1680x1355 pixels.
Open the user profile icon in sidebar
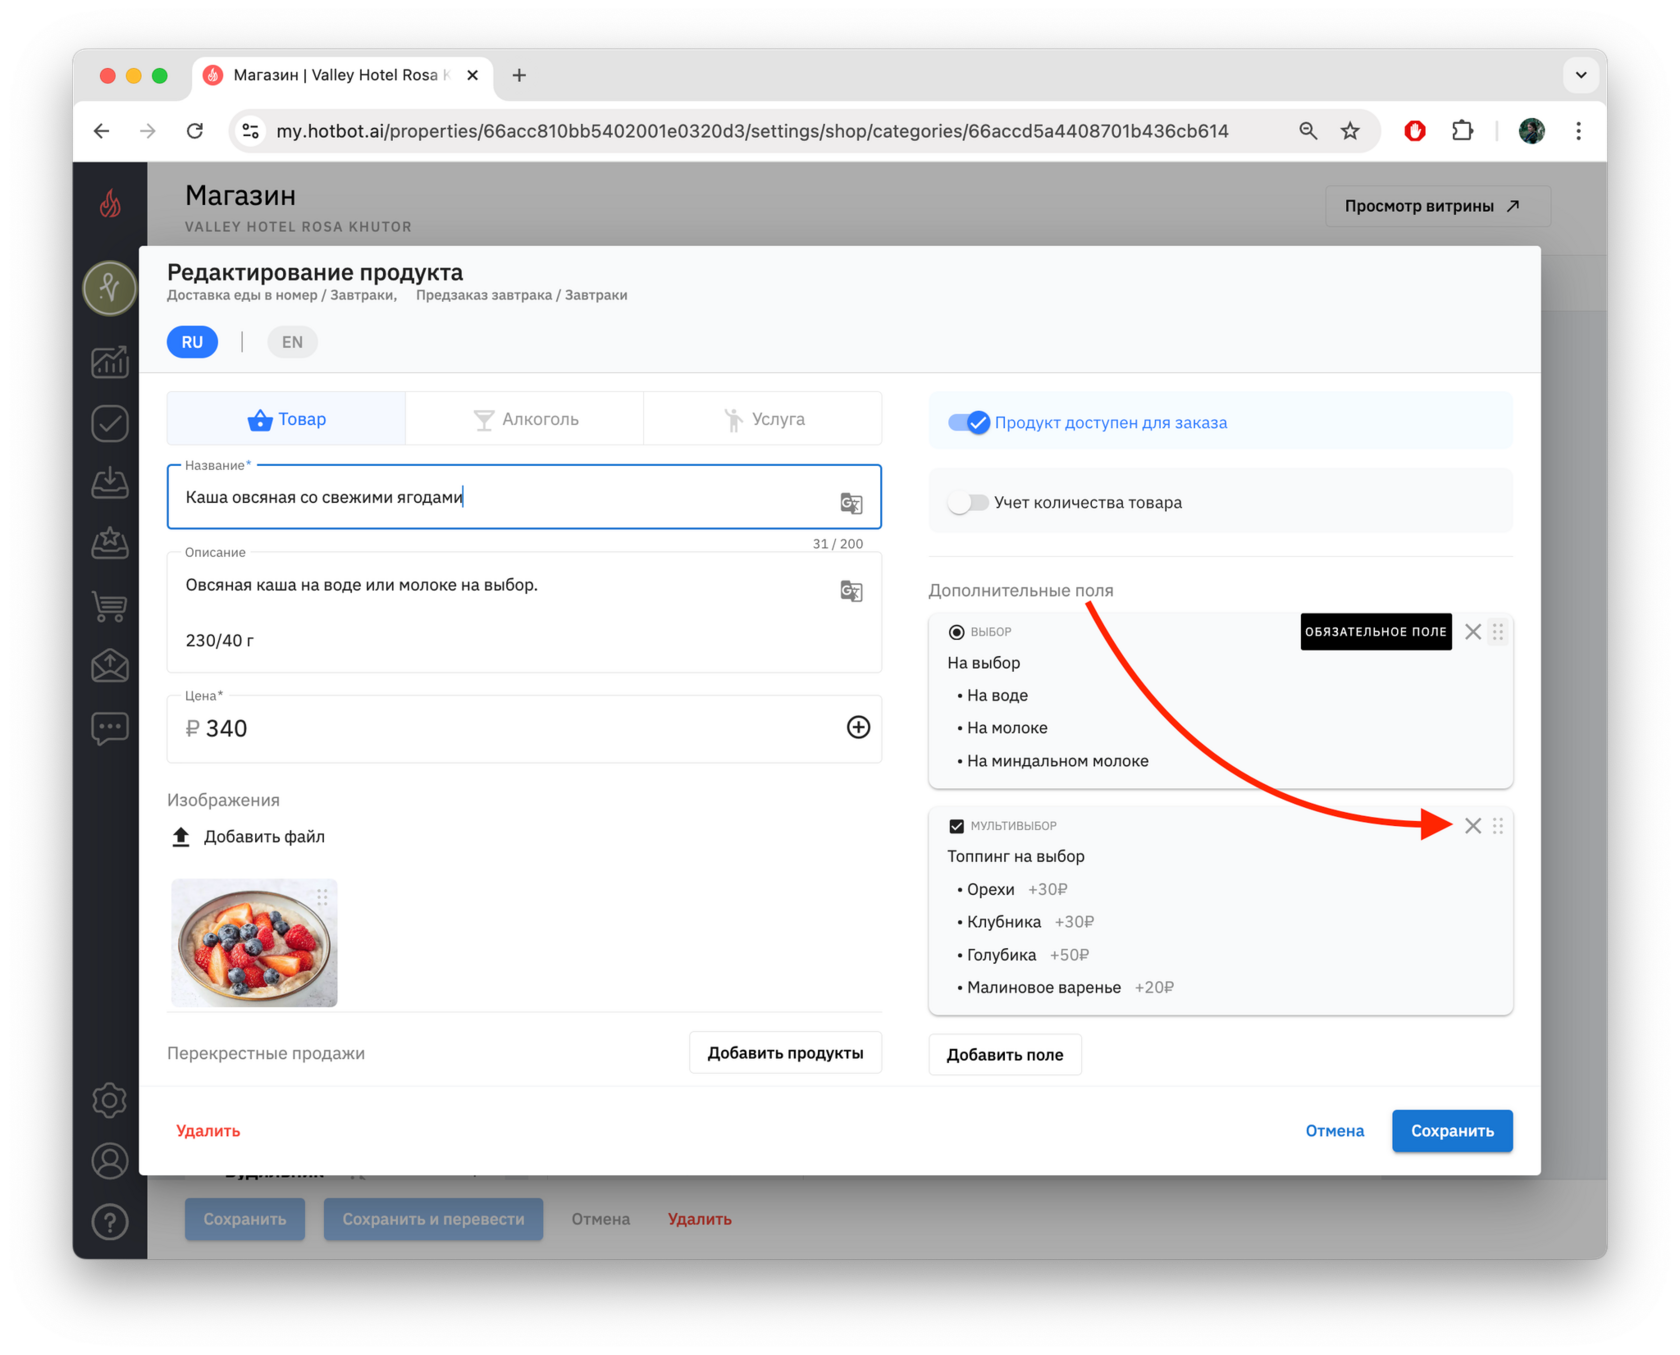coord(110,1161)
